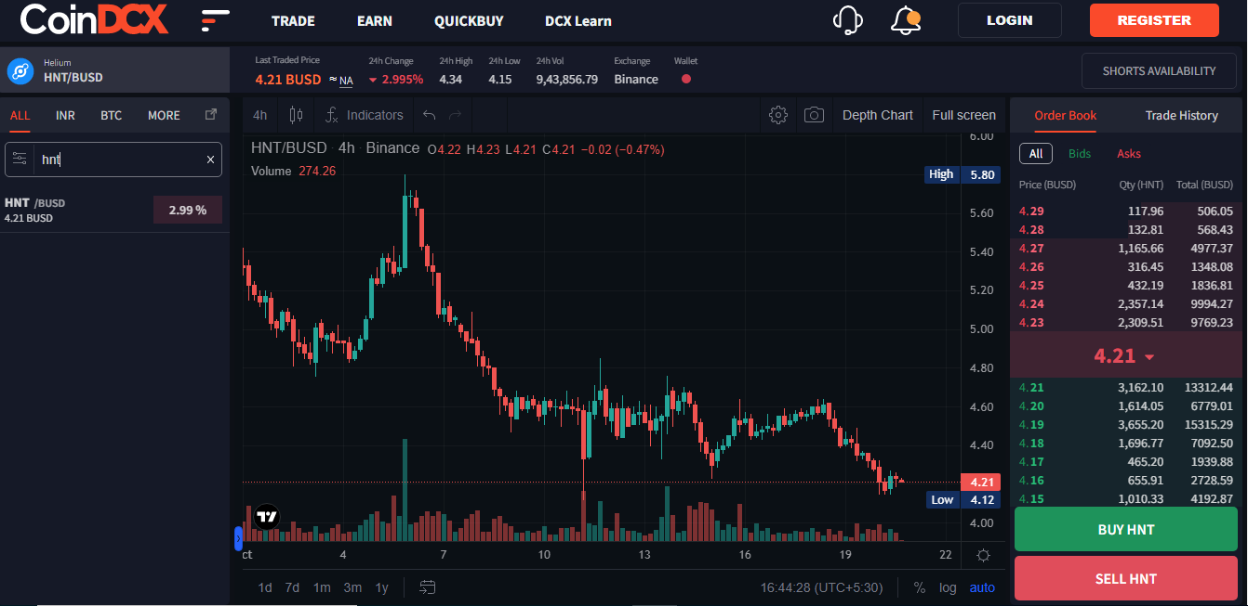Open the hamburger menu next to the logo

click(x=215, y=20)
